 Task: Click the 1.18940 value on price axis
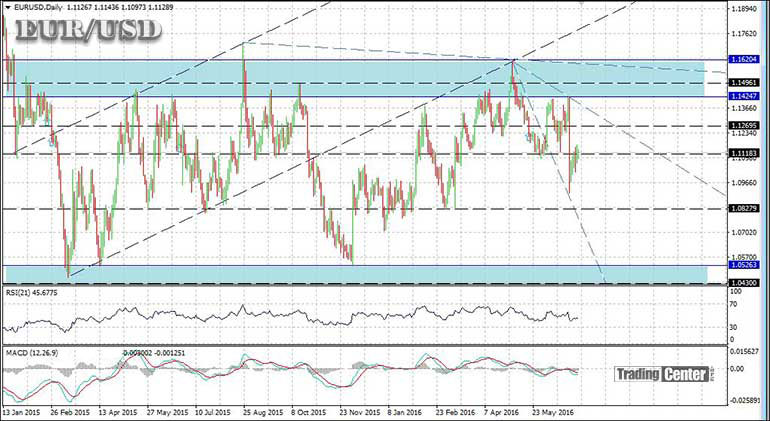tap(744, 10)
